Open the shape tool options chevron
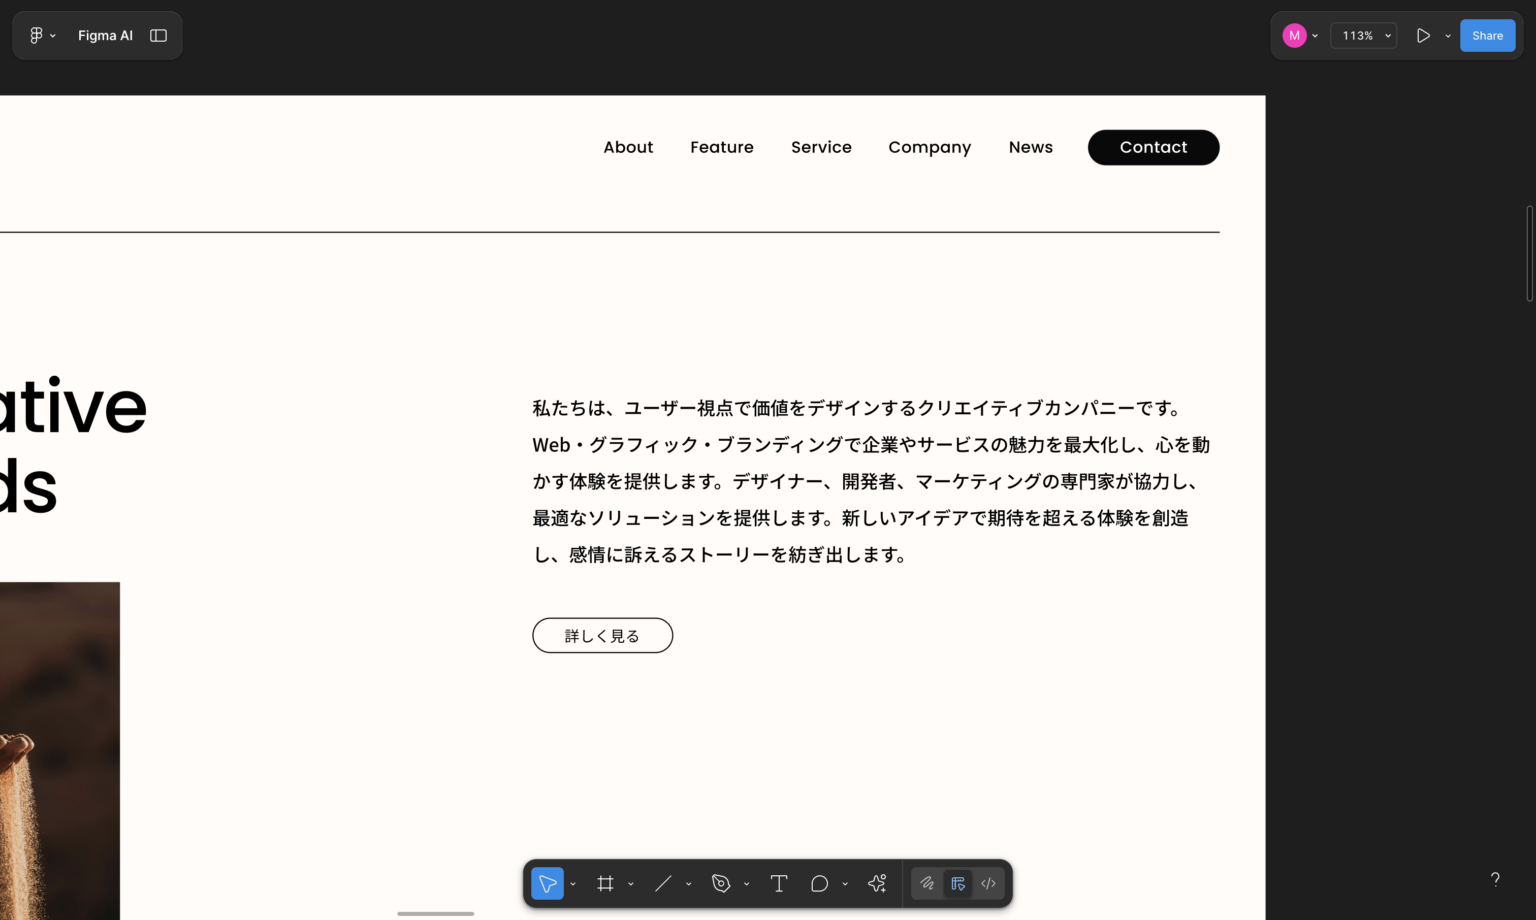1536x920 pixels. [845, 883]
